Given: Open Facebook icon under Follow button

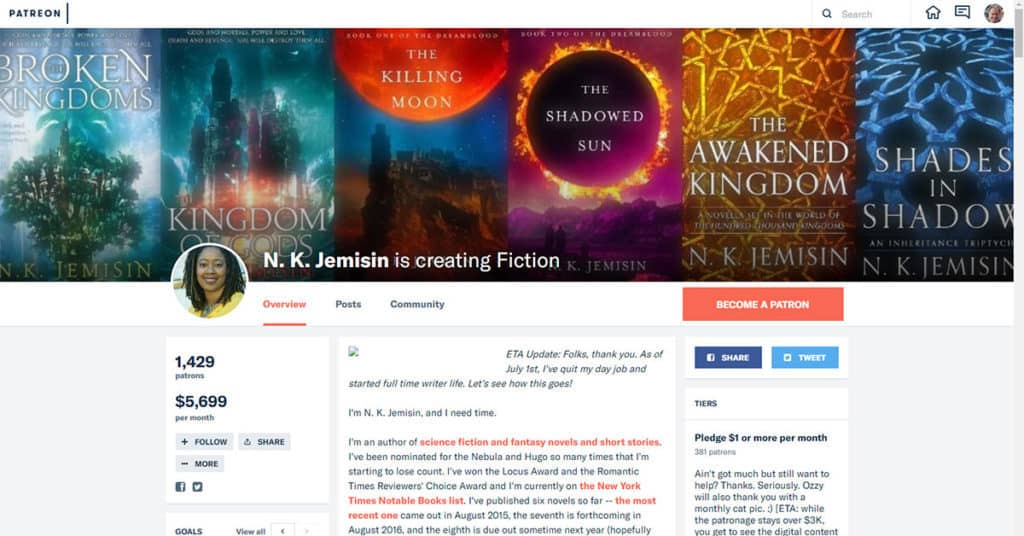Looking at the screenshot, I should point(180,486).
